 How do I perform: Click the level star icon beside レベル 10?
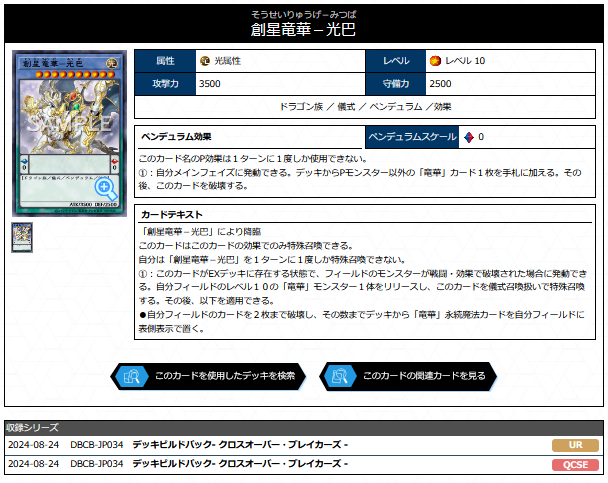pos(435,61)
